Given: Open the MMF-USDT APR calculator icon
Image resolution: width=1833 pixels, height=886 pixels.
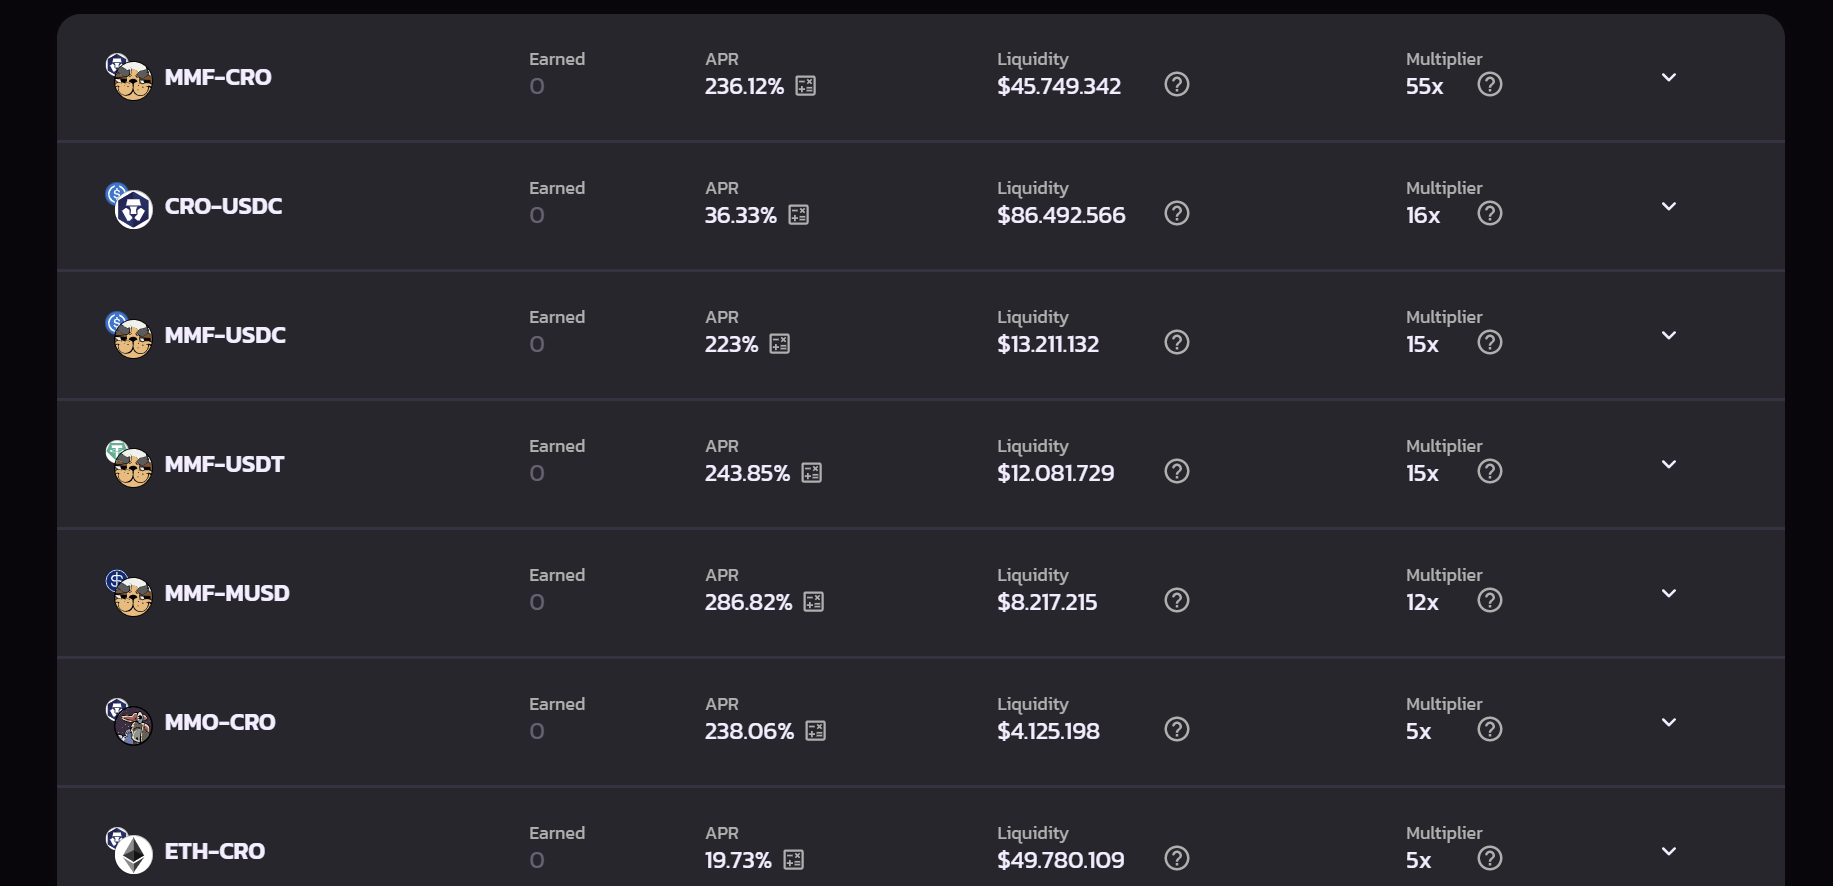Looking at the screenshot, I should (x=811, y=473).
